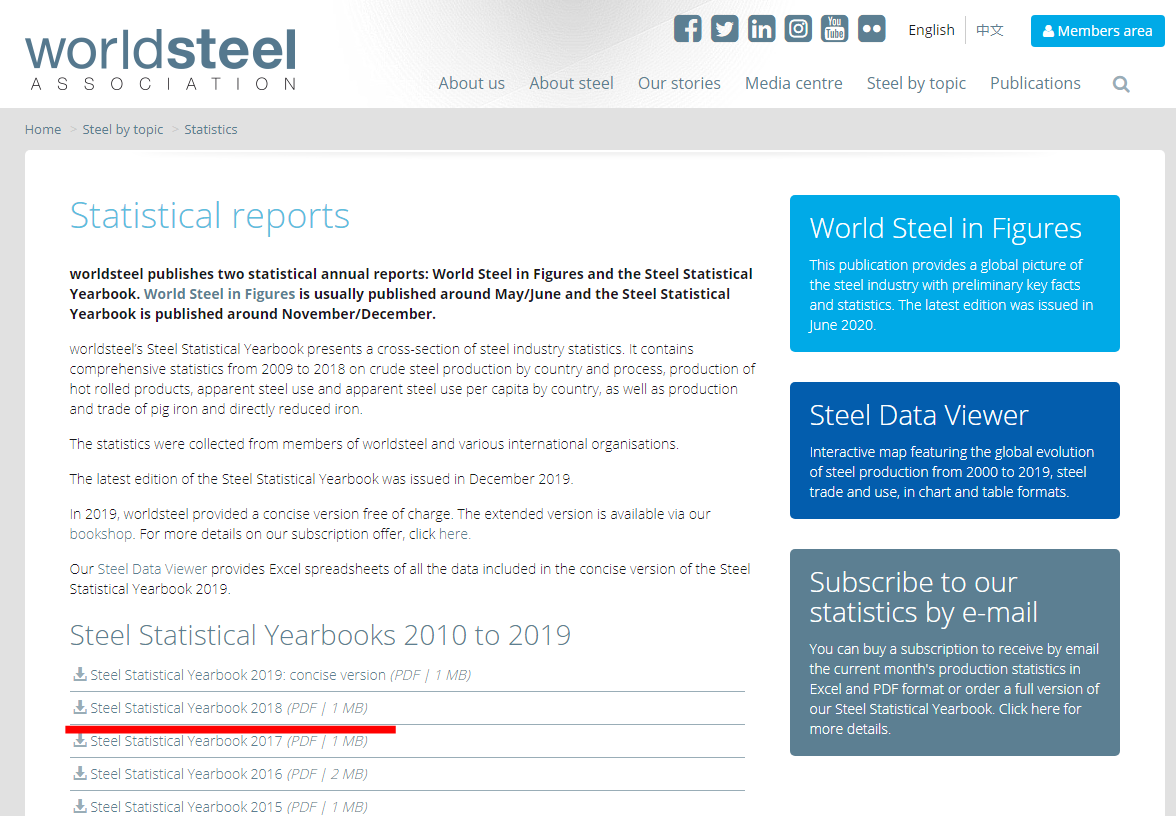Screen dimensions: 1176x816
Task: Follow the World Steel in Figures inline link
Action: pos(220,294)
